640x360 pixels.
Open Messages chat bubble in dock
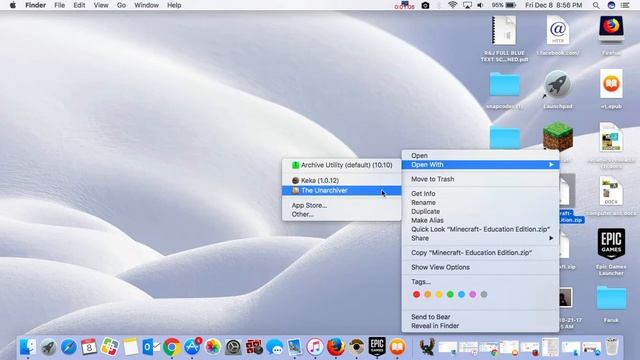(x=274, y=347)
